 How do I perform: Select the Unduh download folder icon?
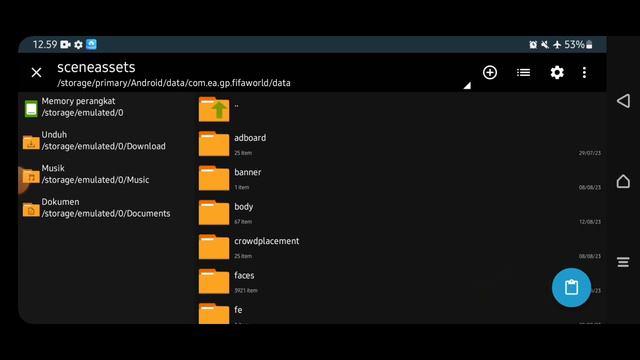[31, 142]
